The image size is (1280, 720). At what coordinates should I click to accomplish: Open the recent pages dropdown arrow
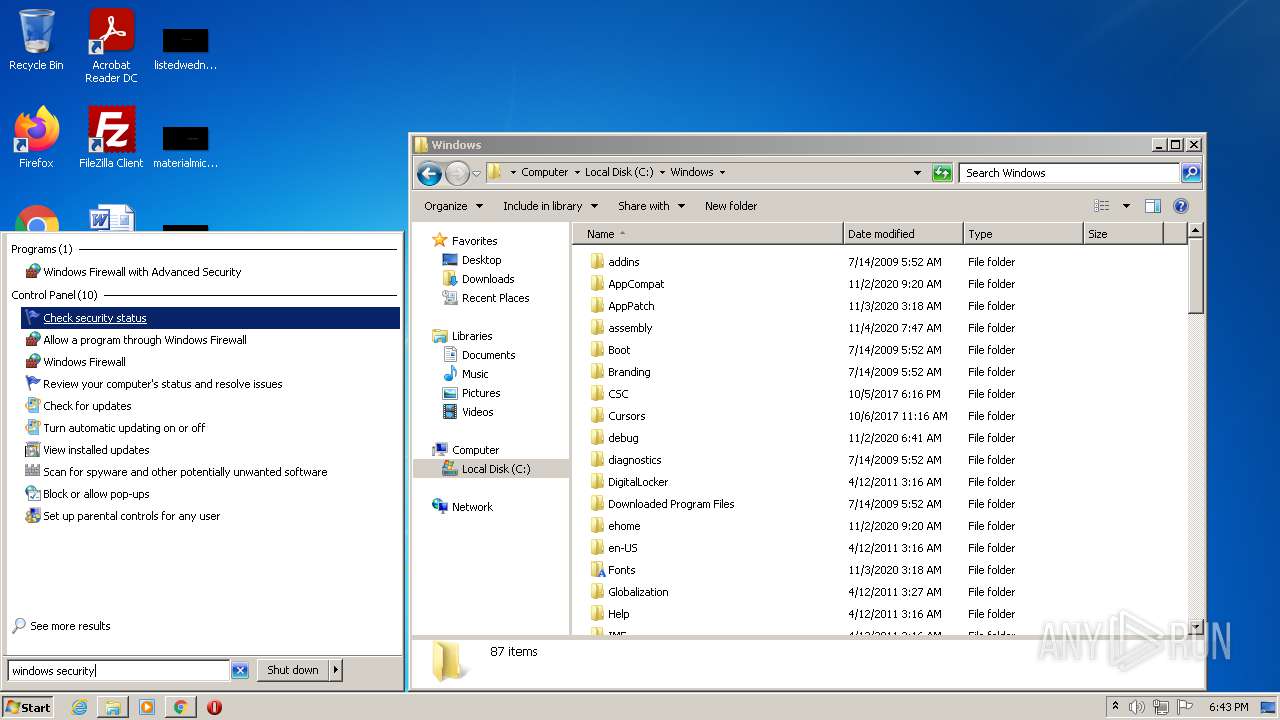coord(476,173)
